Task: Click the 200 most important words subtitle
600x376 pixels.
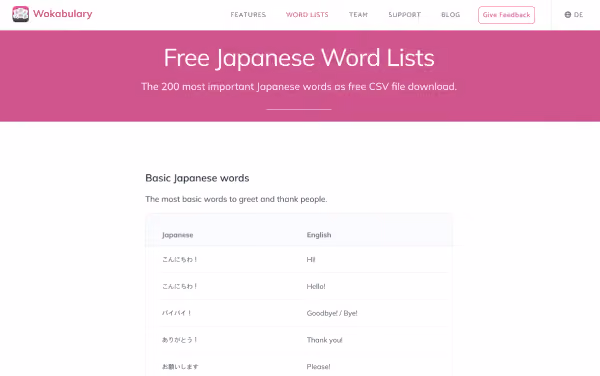Action: coord(299,86)
